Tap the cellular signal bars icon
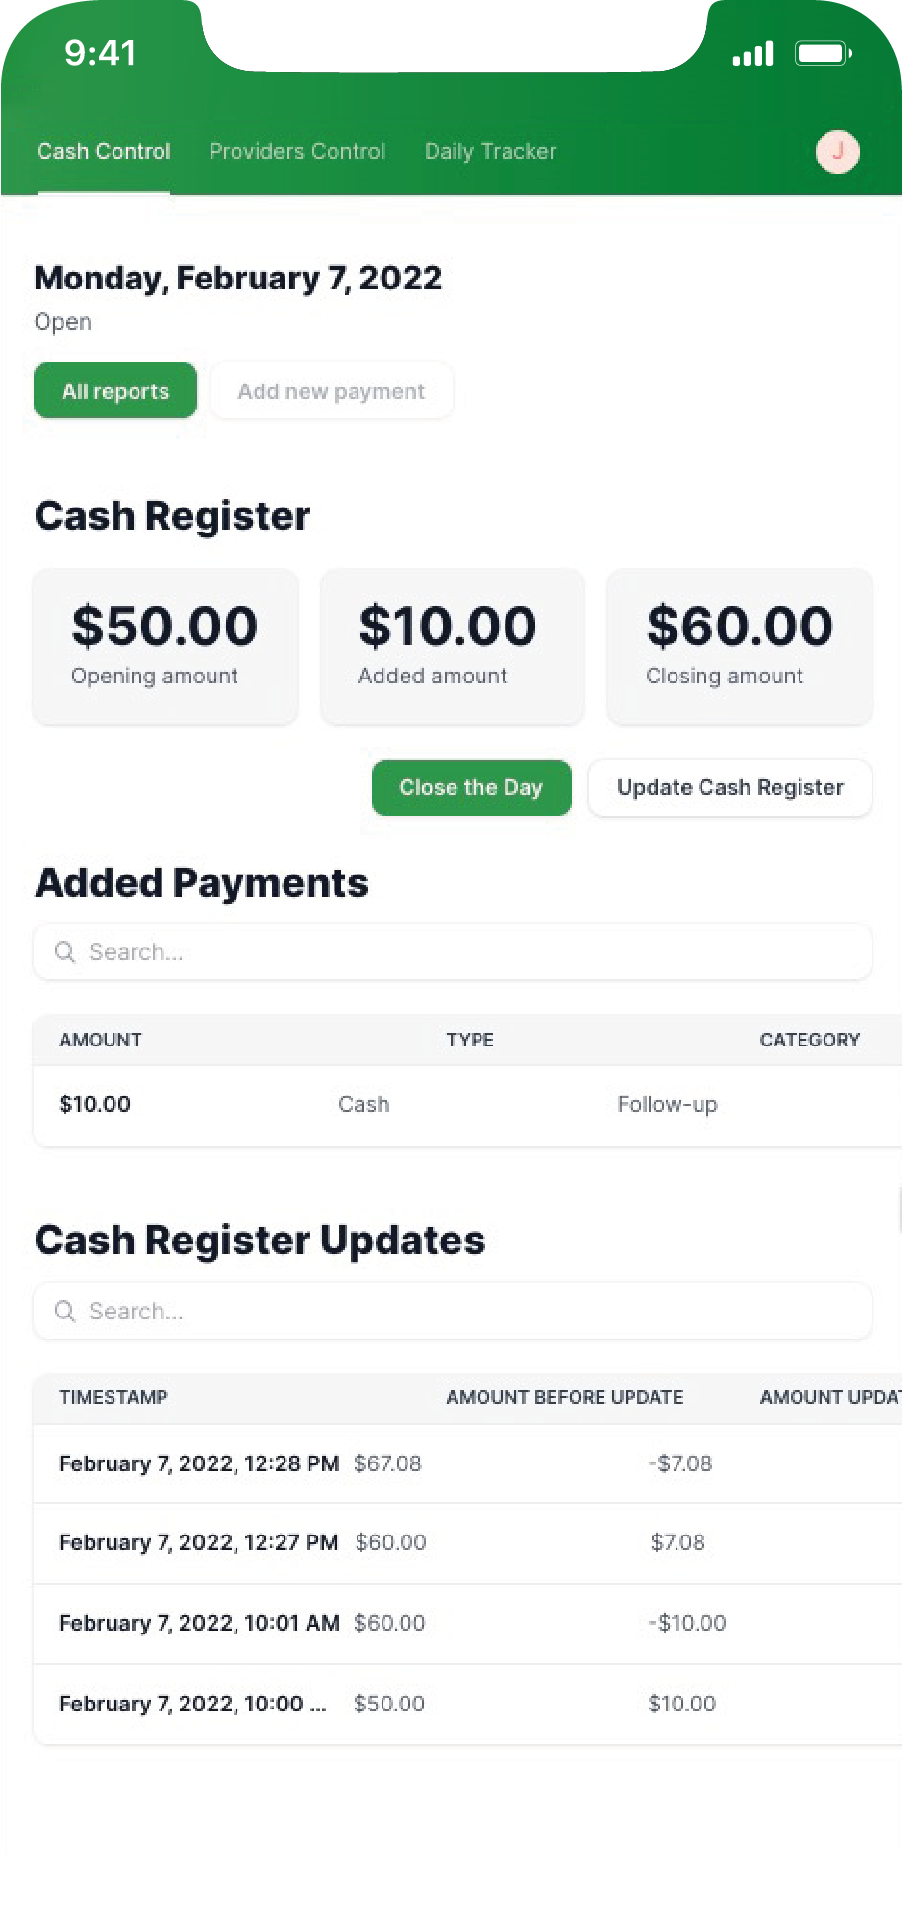Image resolution: width=902 pixels, height=1921 pixels. click(x=753, y=54)
